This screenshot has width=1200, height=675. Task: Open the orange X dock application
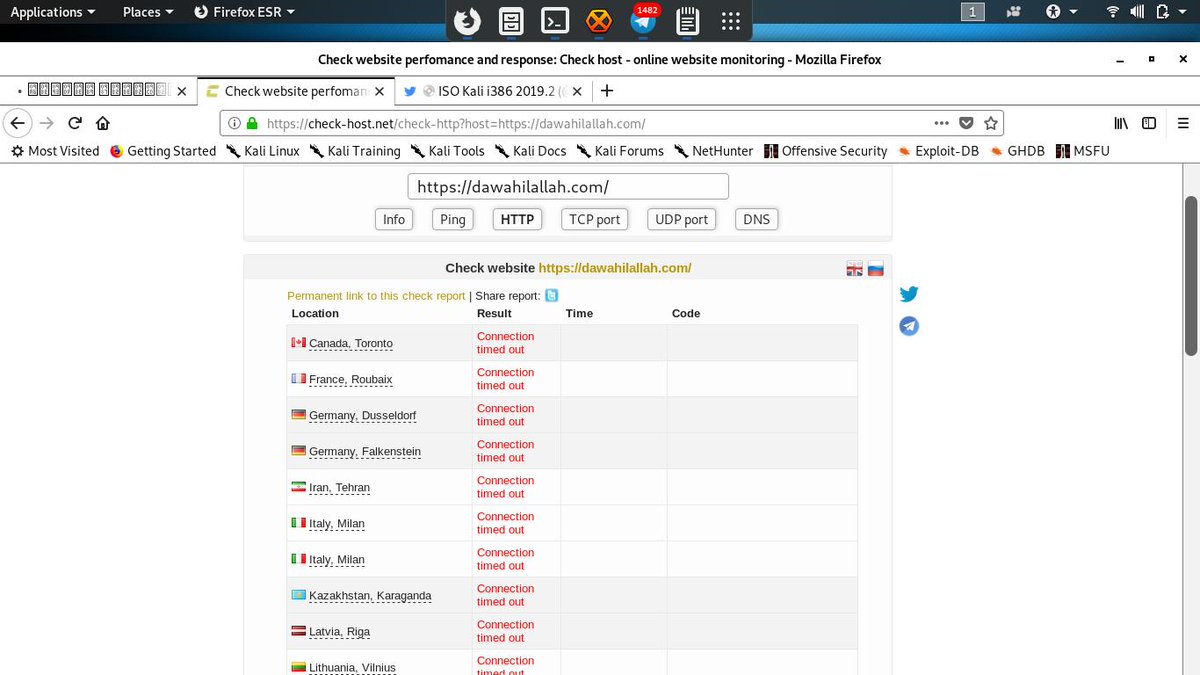point(599,20)
